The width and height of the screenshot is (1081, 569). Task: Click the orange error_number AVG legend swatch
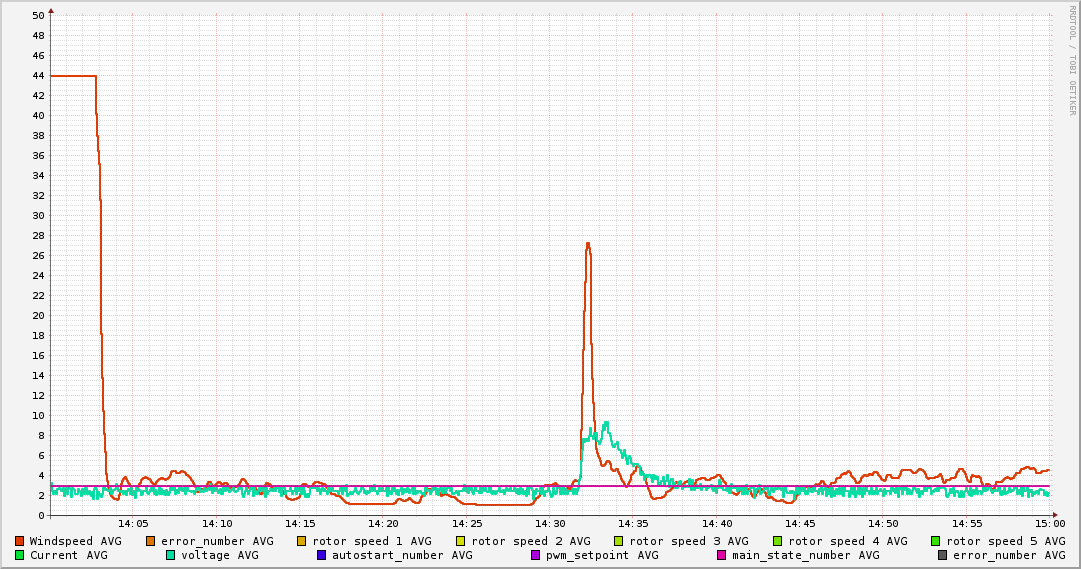tap(151, 541)
